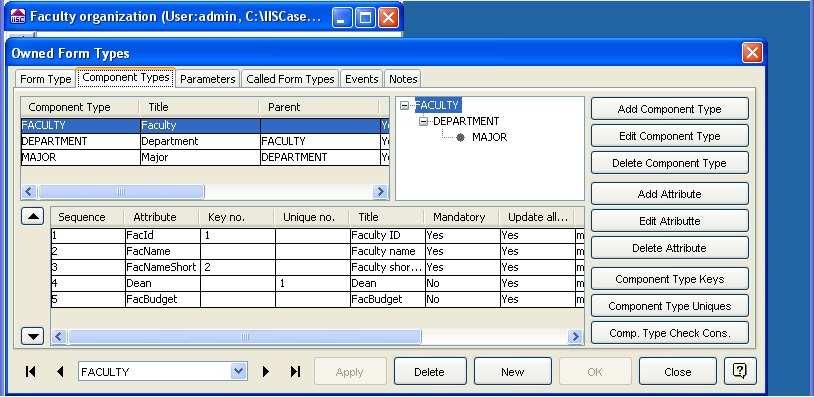Click the Sequence column header
The width and height of the screenshot is (814, 397).
coord(87,217)
